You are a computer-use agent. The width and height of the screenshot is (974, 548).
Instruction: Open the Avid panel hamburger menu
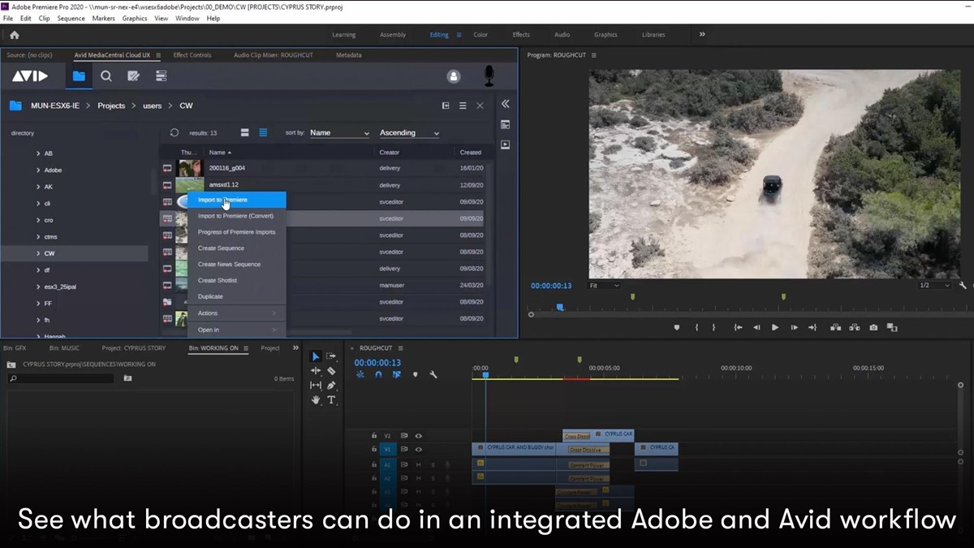[x=463, y=106]
